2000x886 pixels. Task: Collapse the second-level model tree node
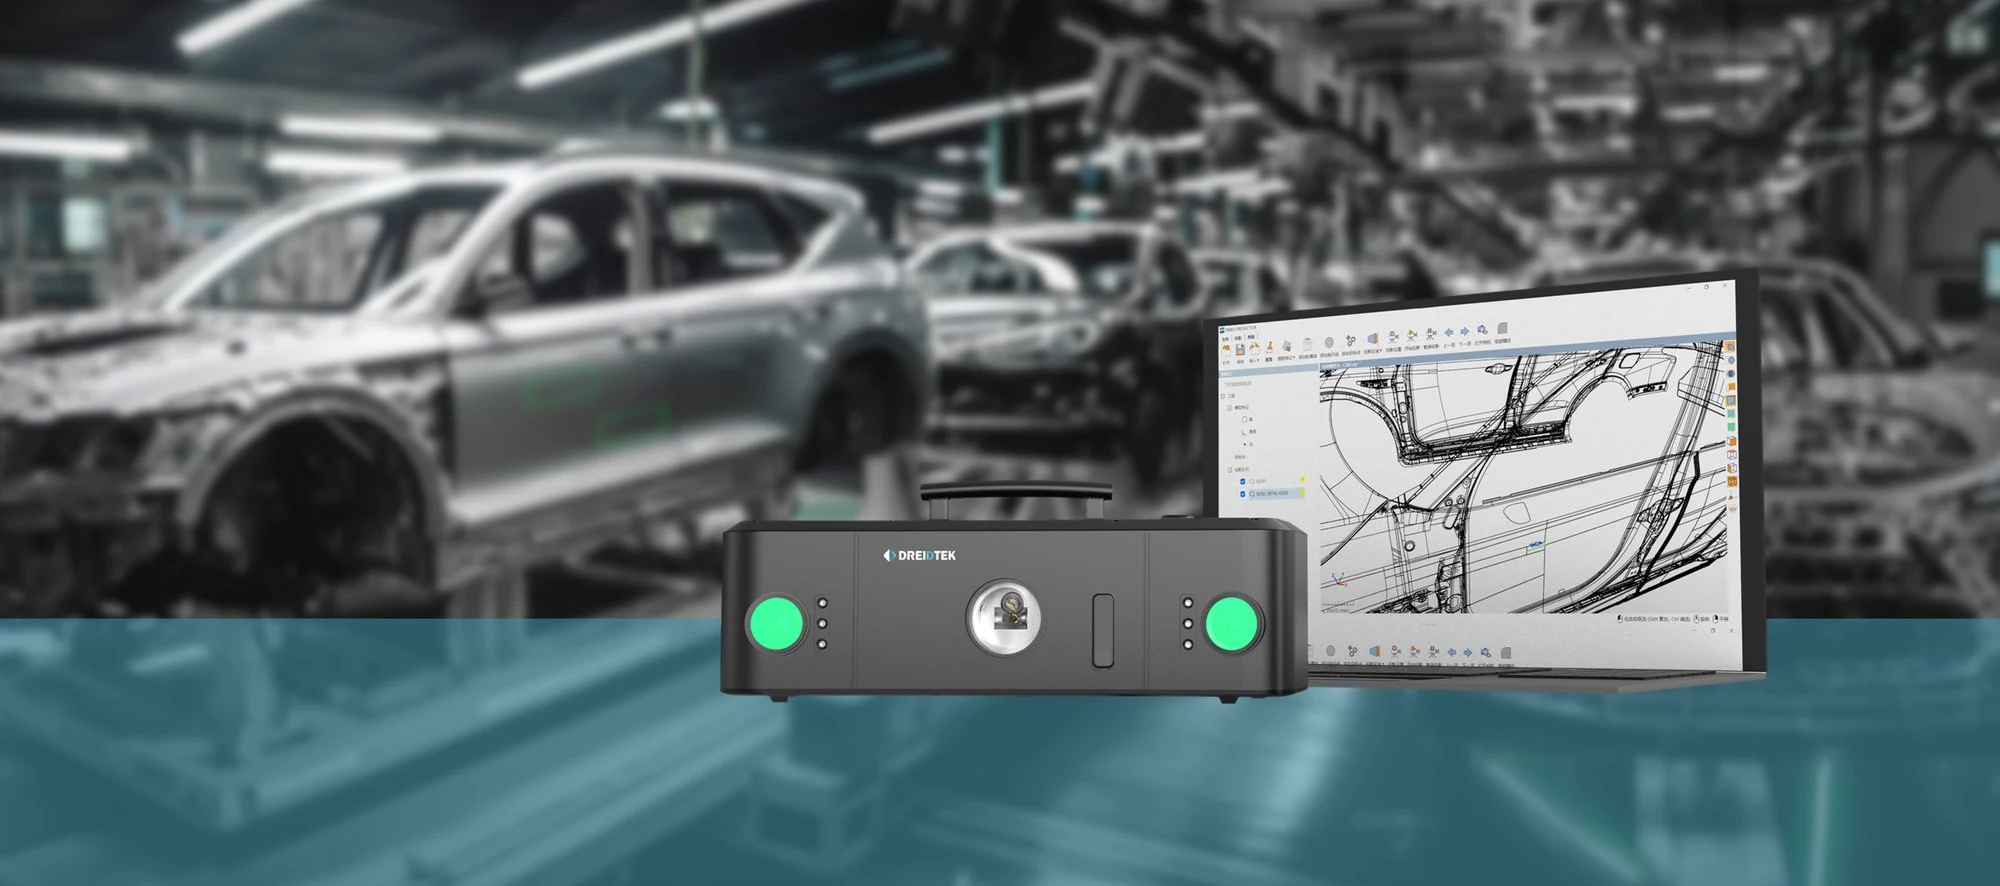coord(1229,408)
